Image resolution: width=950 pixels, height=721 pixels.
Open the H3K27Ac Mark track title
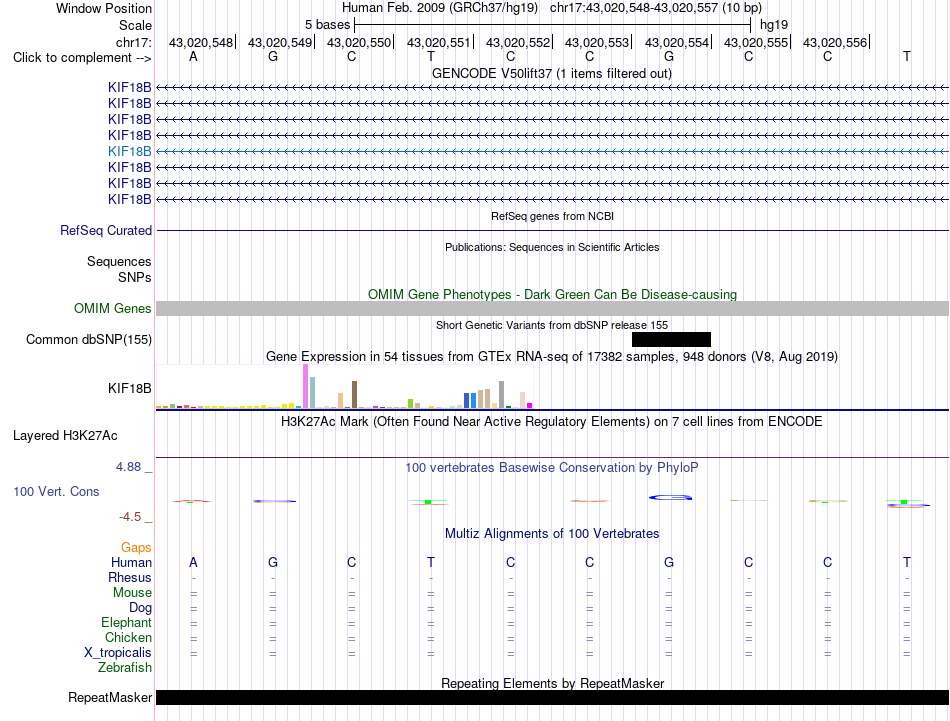coord(551,422)
